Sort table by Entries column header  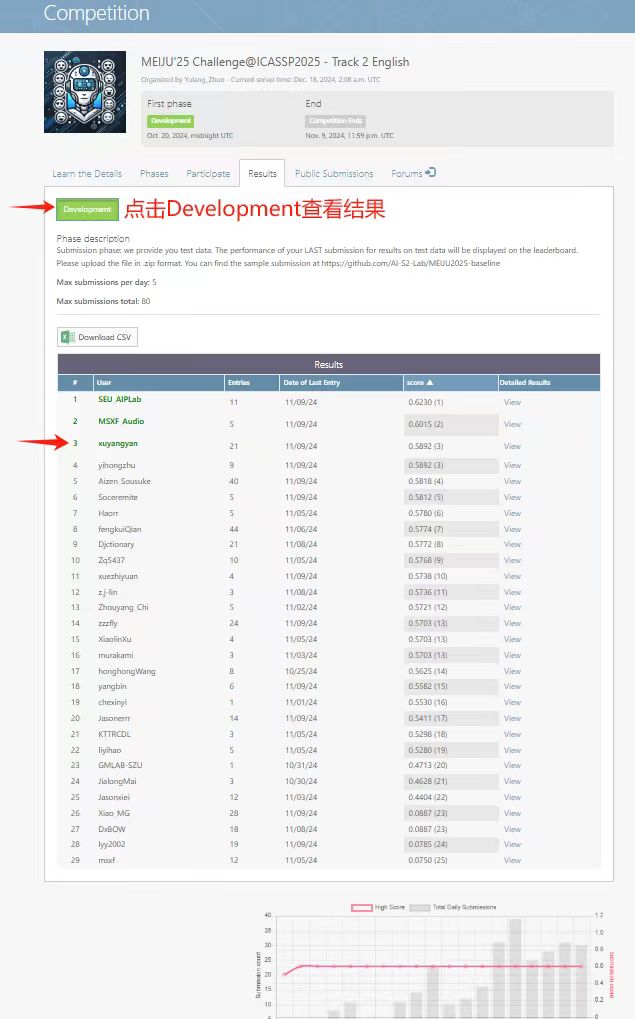pos(240,383)
